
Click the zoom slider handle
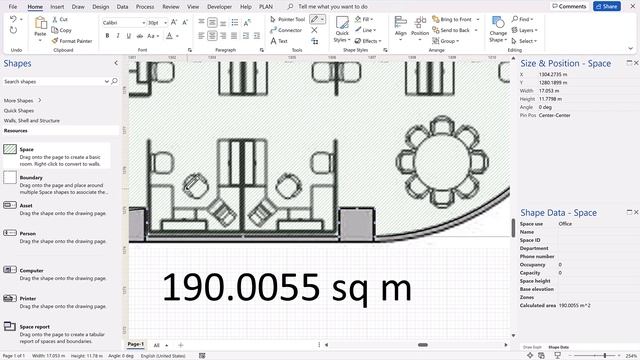click(x=604, y=356)
